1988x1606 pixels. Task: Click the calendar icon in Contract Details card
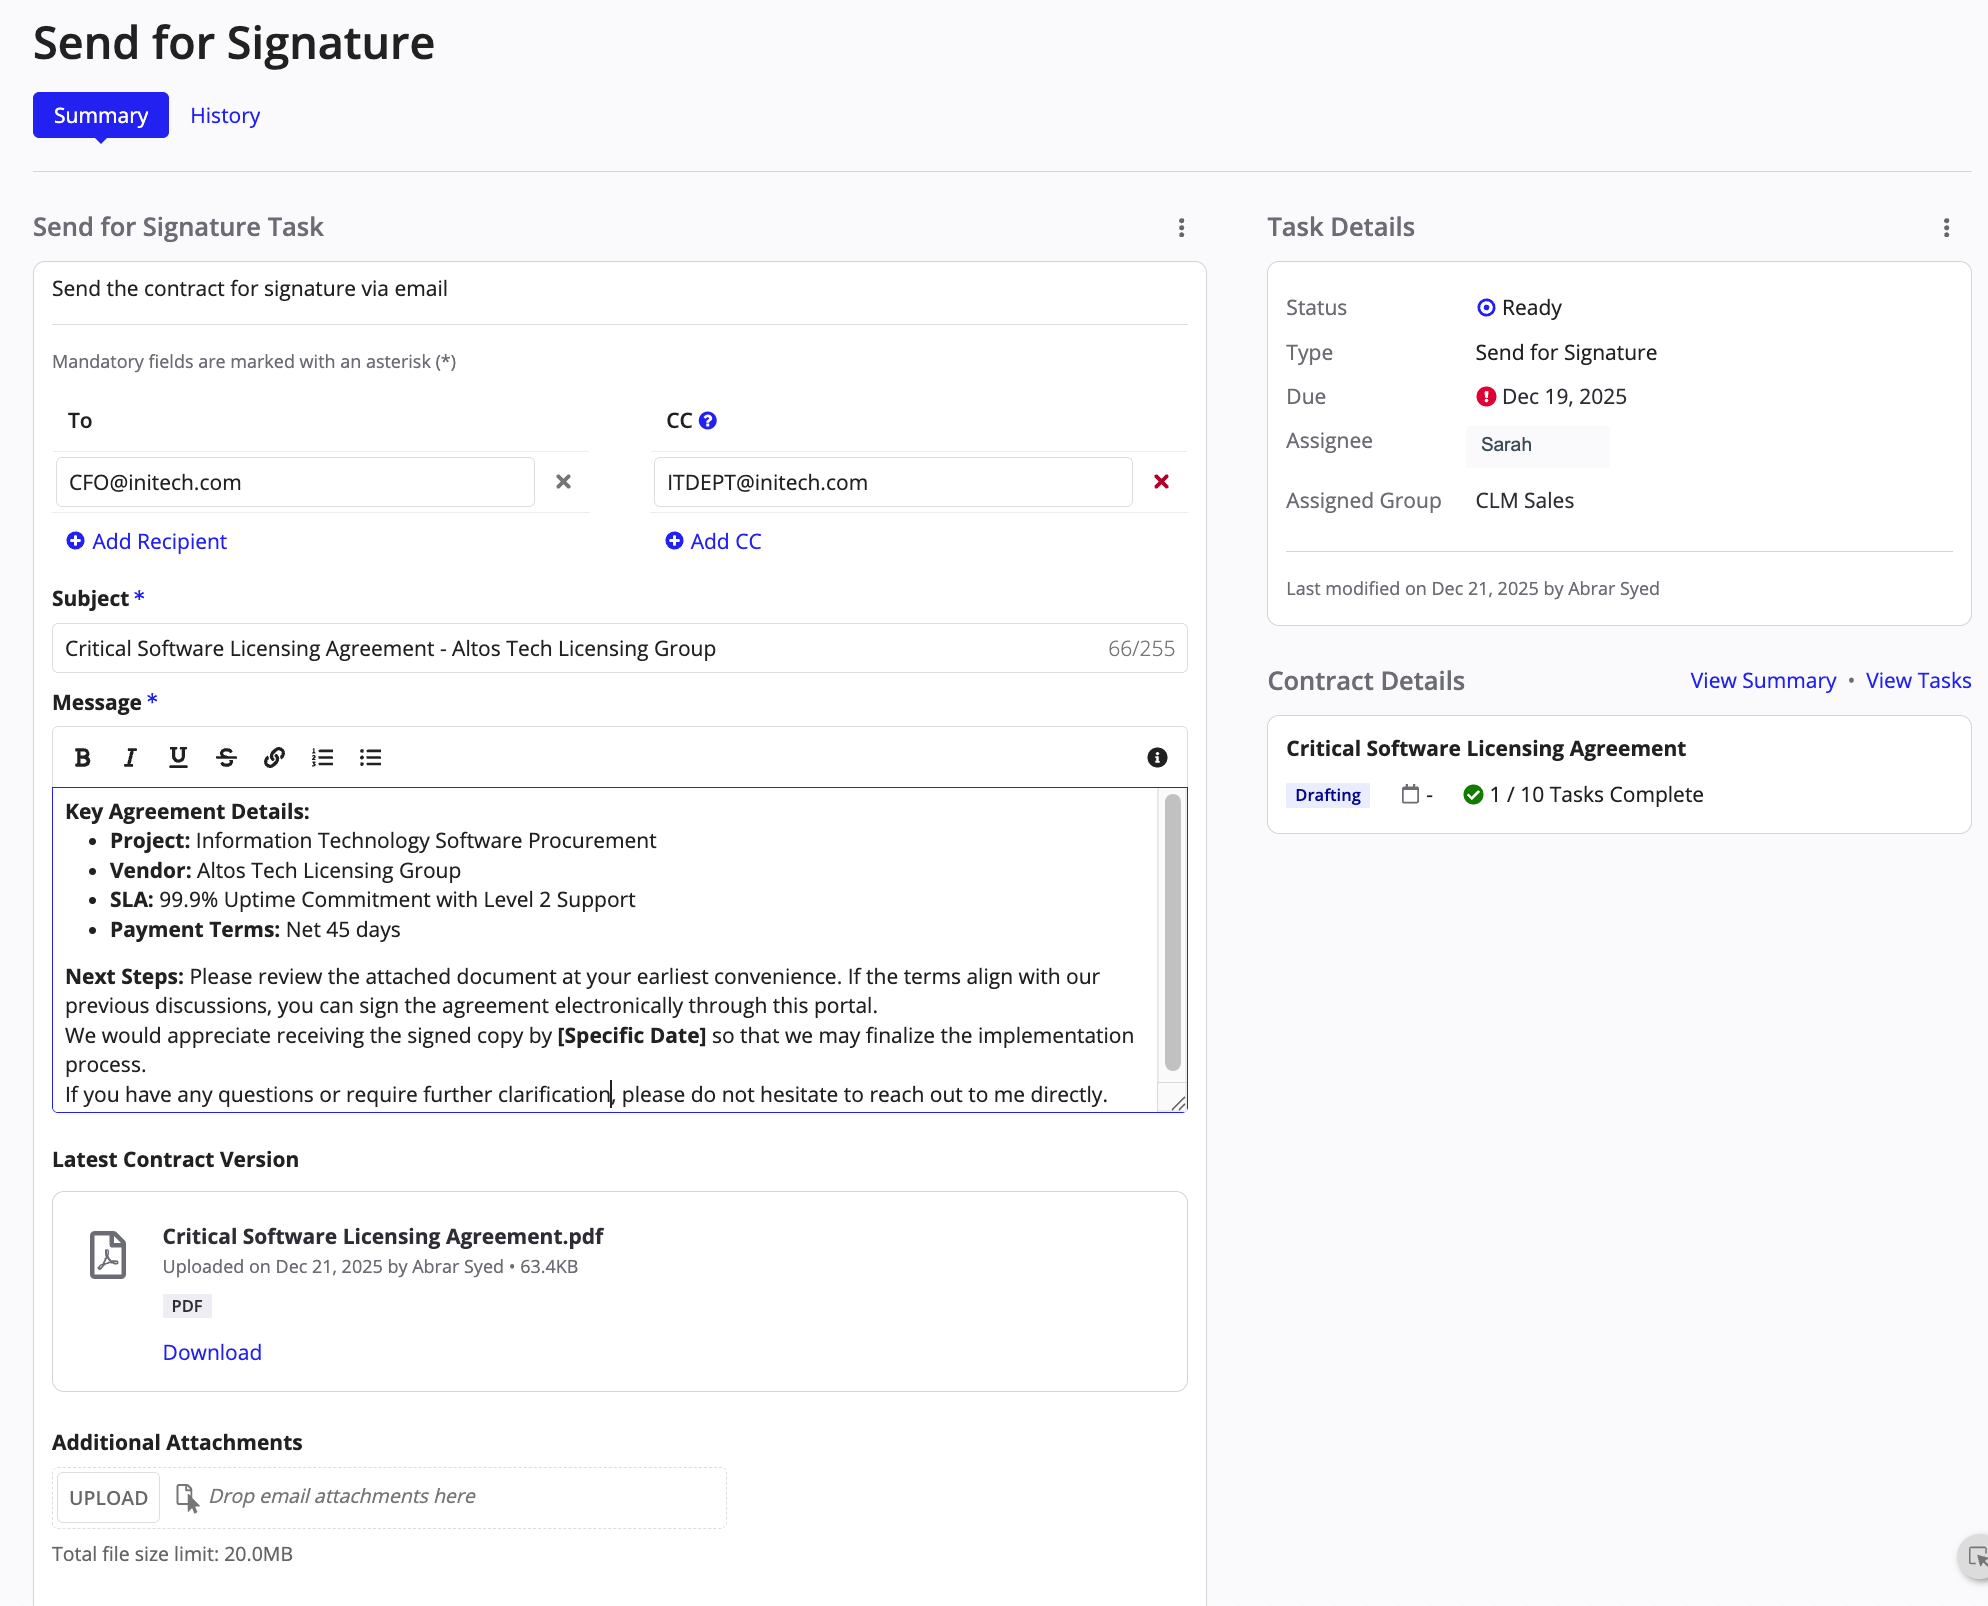coord(1410,795)
